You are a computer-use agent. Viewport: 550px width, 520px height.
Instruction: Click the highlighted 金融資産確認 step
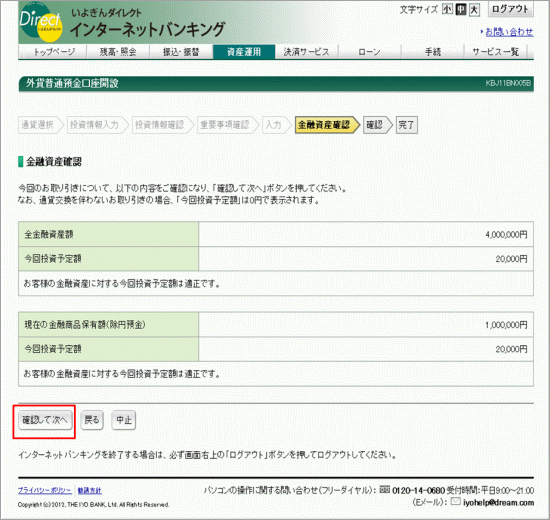[x=327, y=125]
